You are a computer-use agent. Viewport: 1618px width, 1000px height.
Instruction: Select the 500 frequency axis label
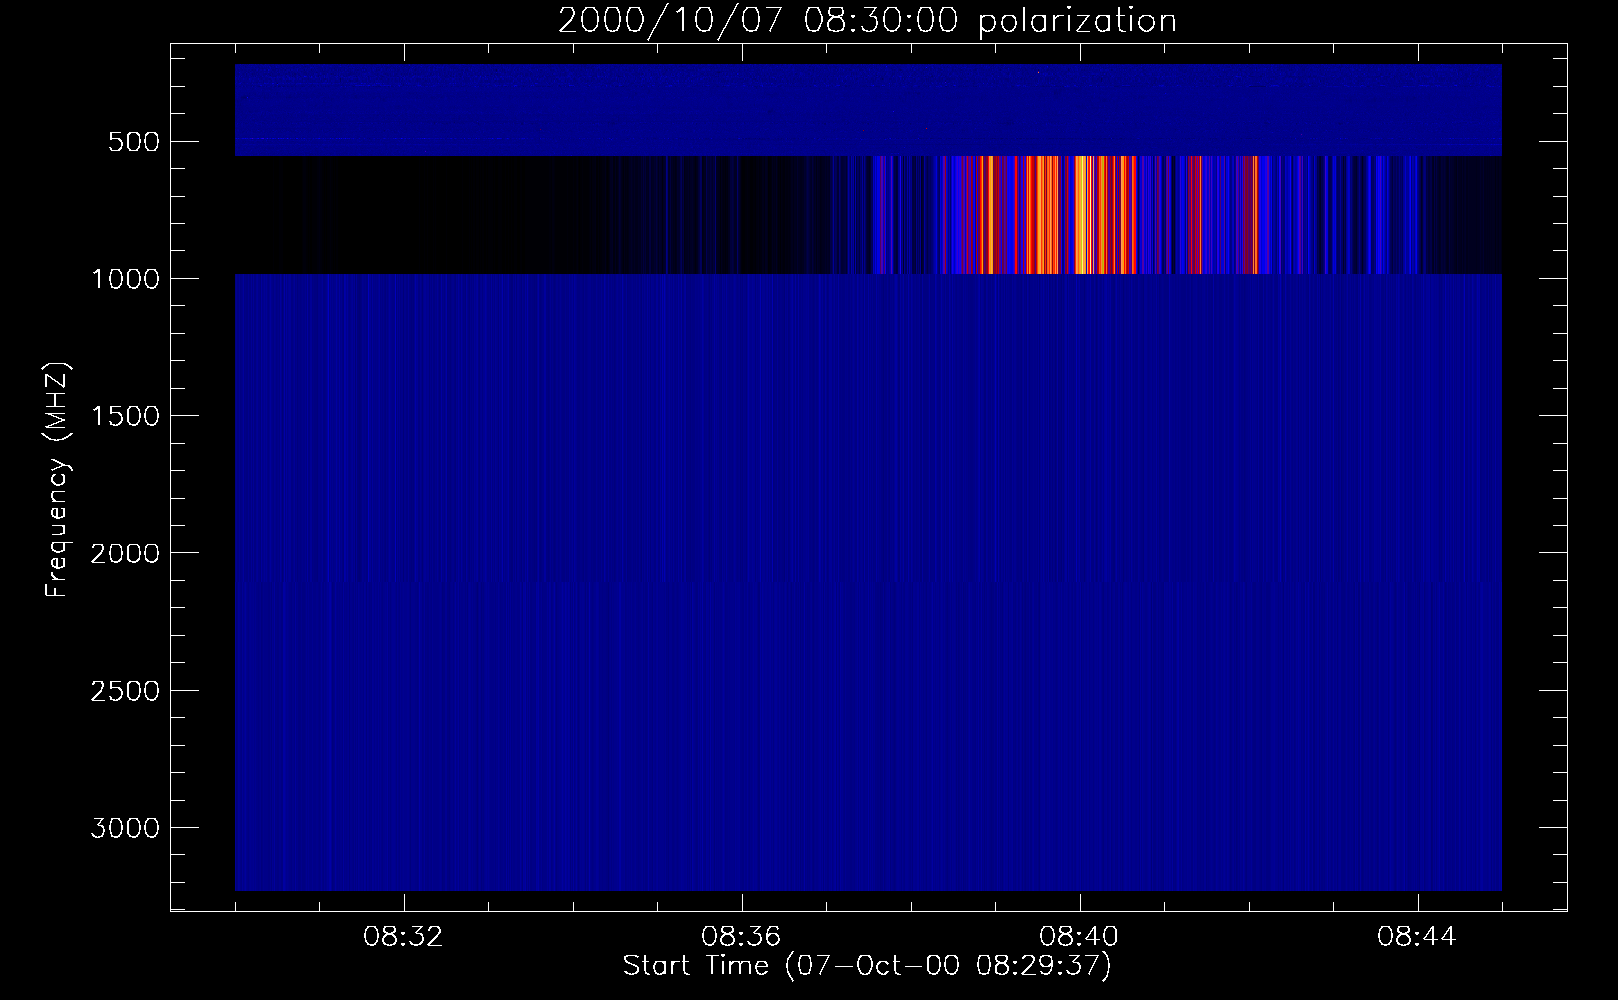point(135,142)
